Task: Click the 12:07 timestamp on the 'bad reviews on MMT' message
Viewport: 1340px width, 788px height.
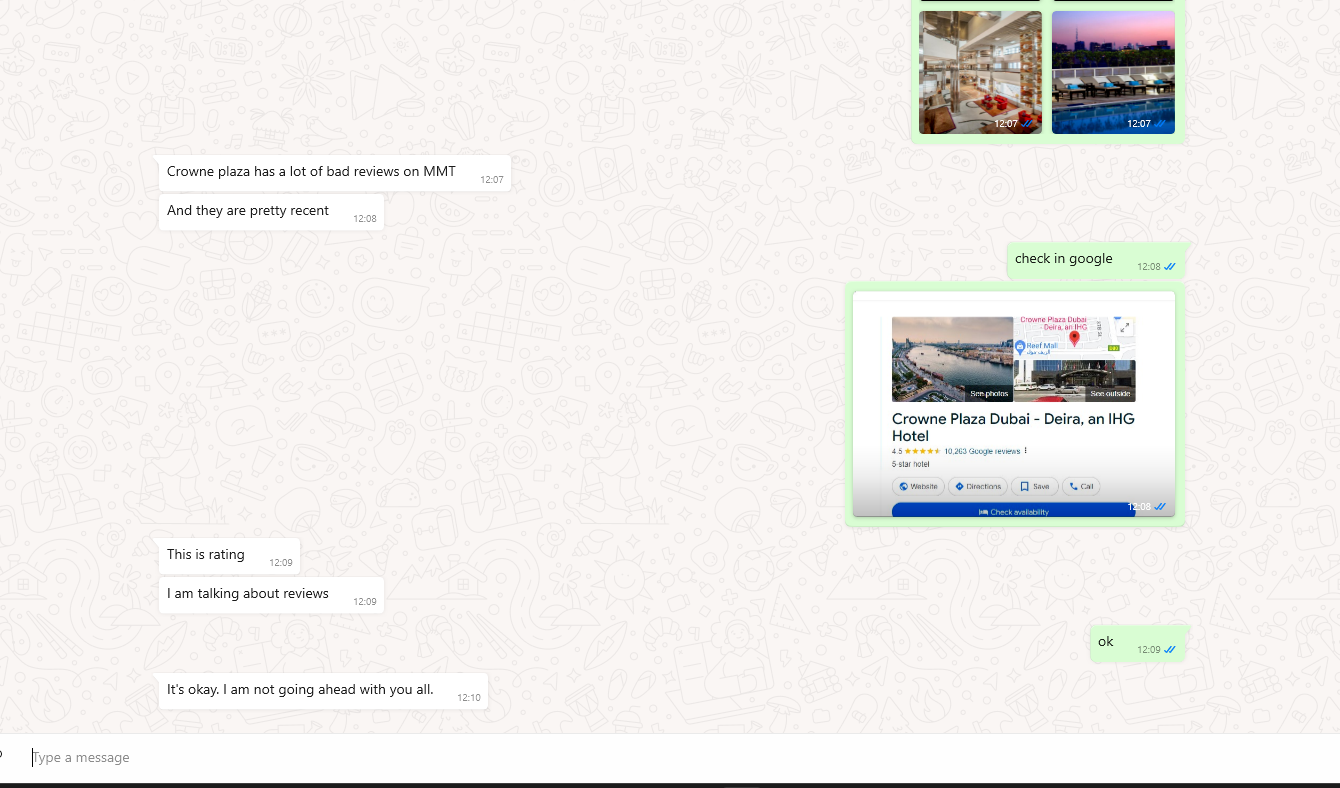Action: tap(492, 180)
